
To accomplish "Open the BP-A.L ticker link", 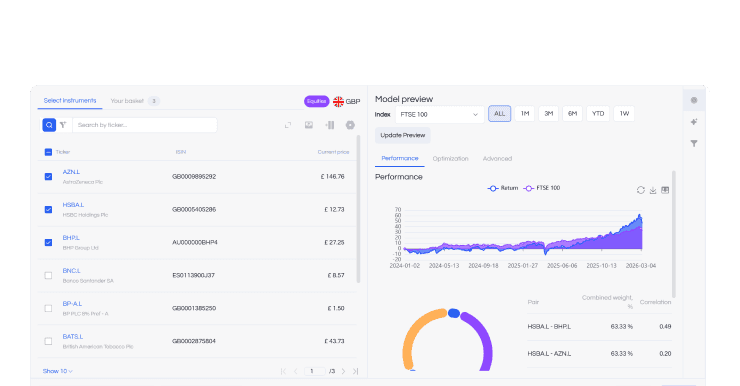I will pyautogui.click(x=72, y=304).
